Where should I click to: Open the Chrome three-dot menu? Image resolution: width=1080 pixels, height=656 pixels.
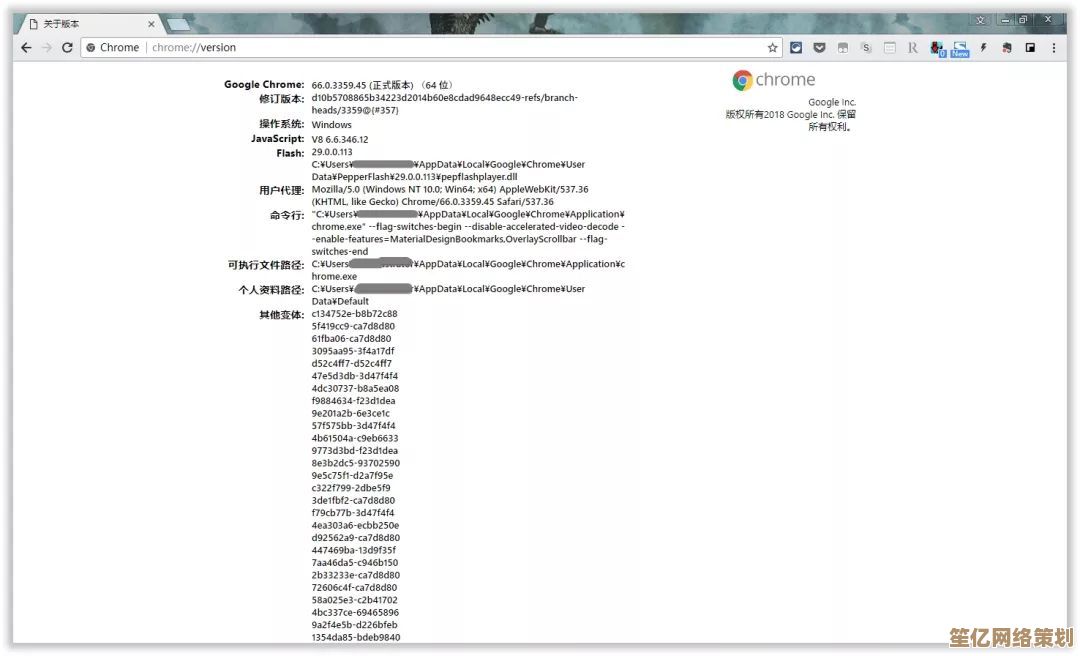click(x=1054, y=48)
